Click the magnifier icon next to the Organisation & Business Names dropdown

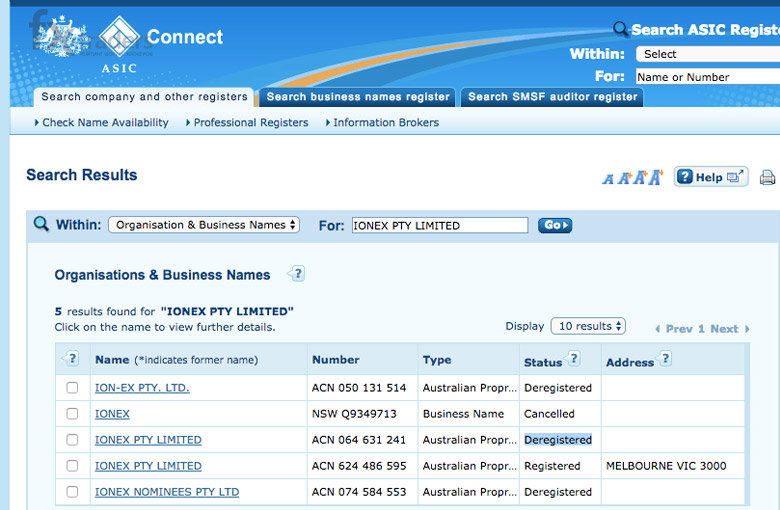click(x=41, y=224)
